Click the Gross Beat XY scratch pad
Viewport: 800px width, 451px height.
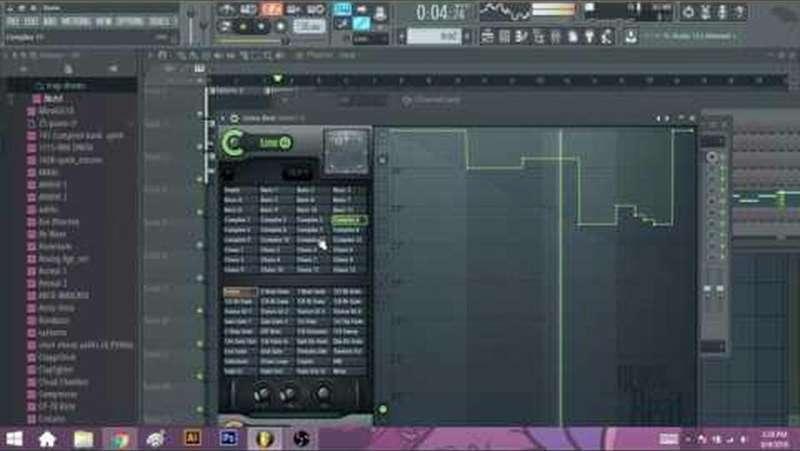click(346, 152)
